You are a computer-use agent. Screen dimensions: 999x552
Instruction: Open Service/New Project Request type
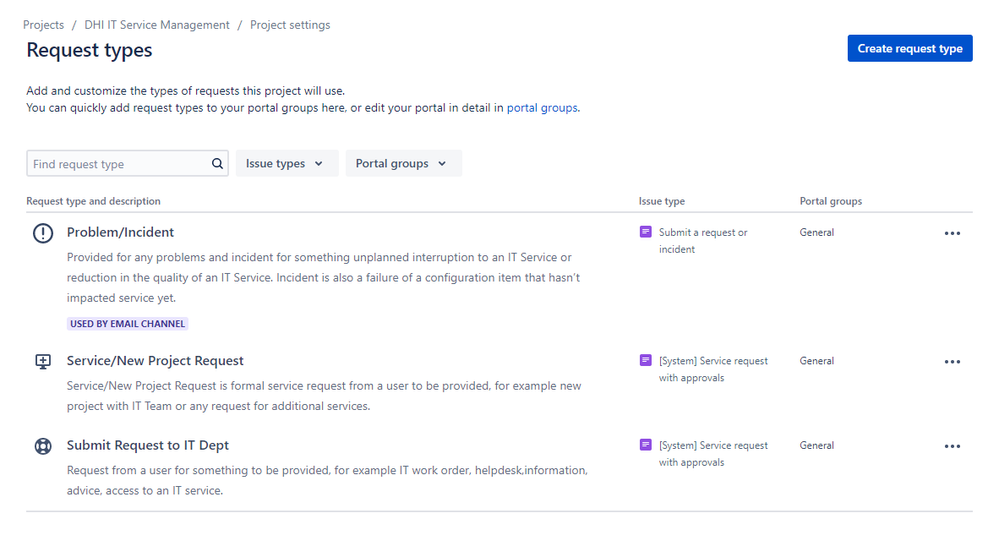click(155, 361)
